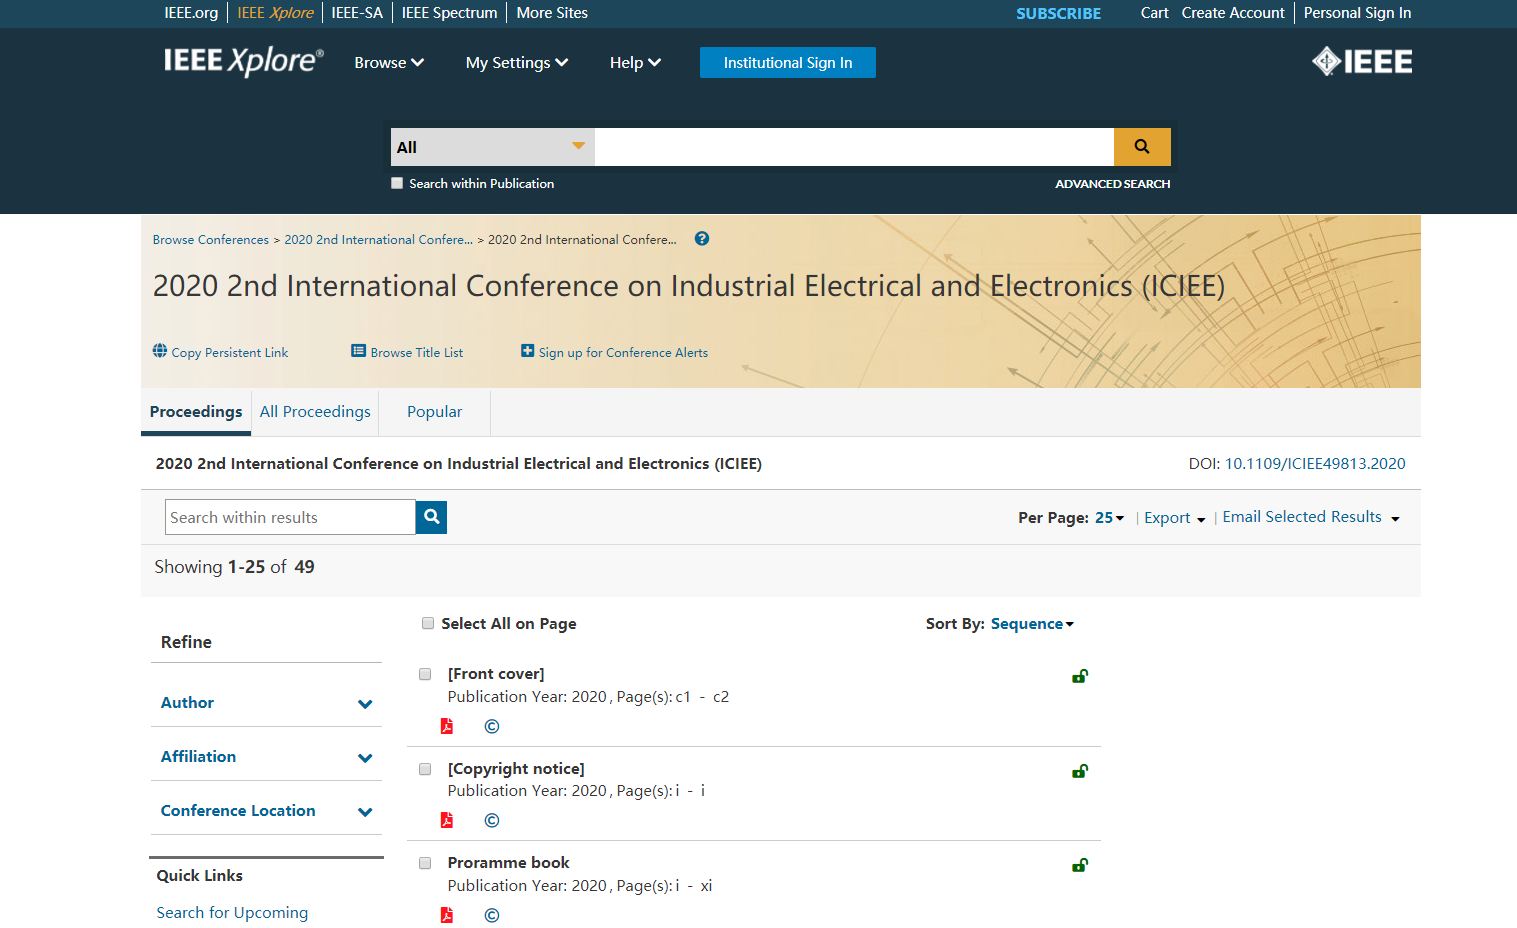Click the IEEE logo in header
This screenshot has height=928, width=1517.
(x=1362, y=62)
